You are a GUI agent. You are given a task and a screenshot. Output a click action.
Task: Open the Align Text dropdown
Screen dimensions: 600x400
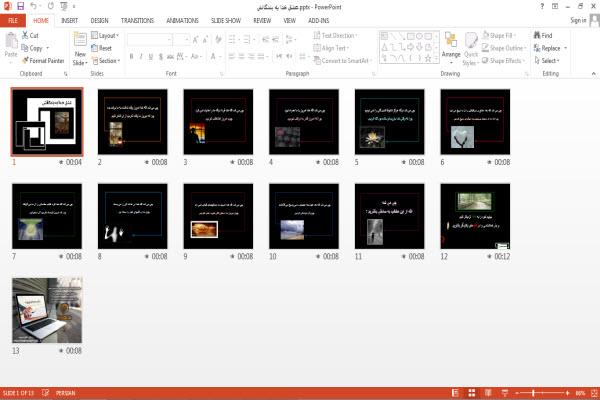331,48
